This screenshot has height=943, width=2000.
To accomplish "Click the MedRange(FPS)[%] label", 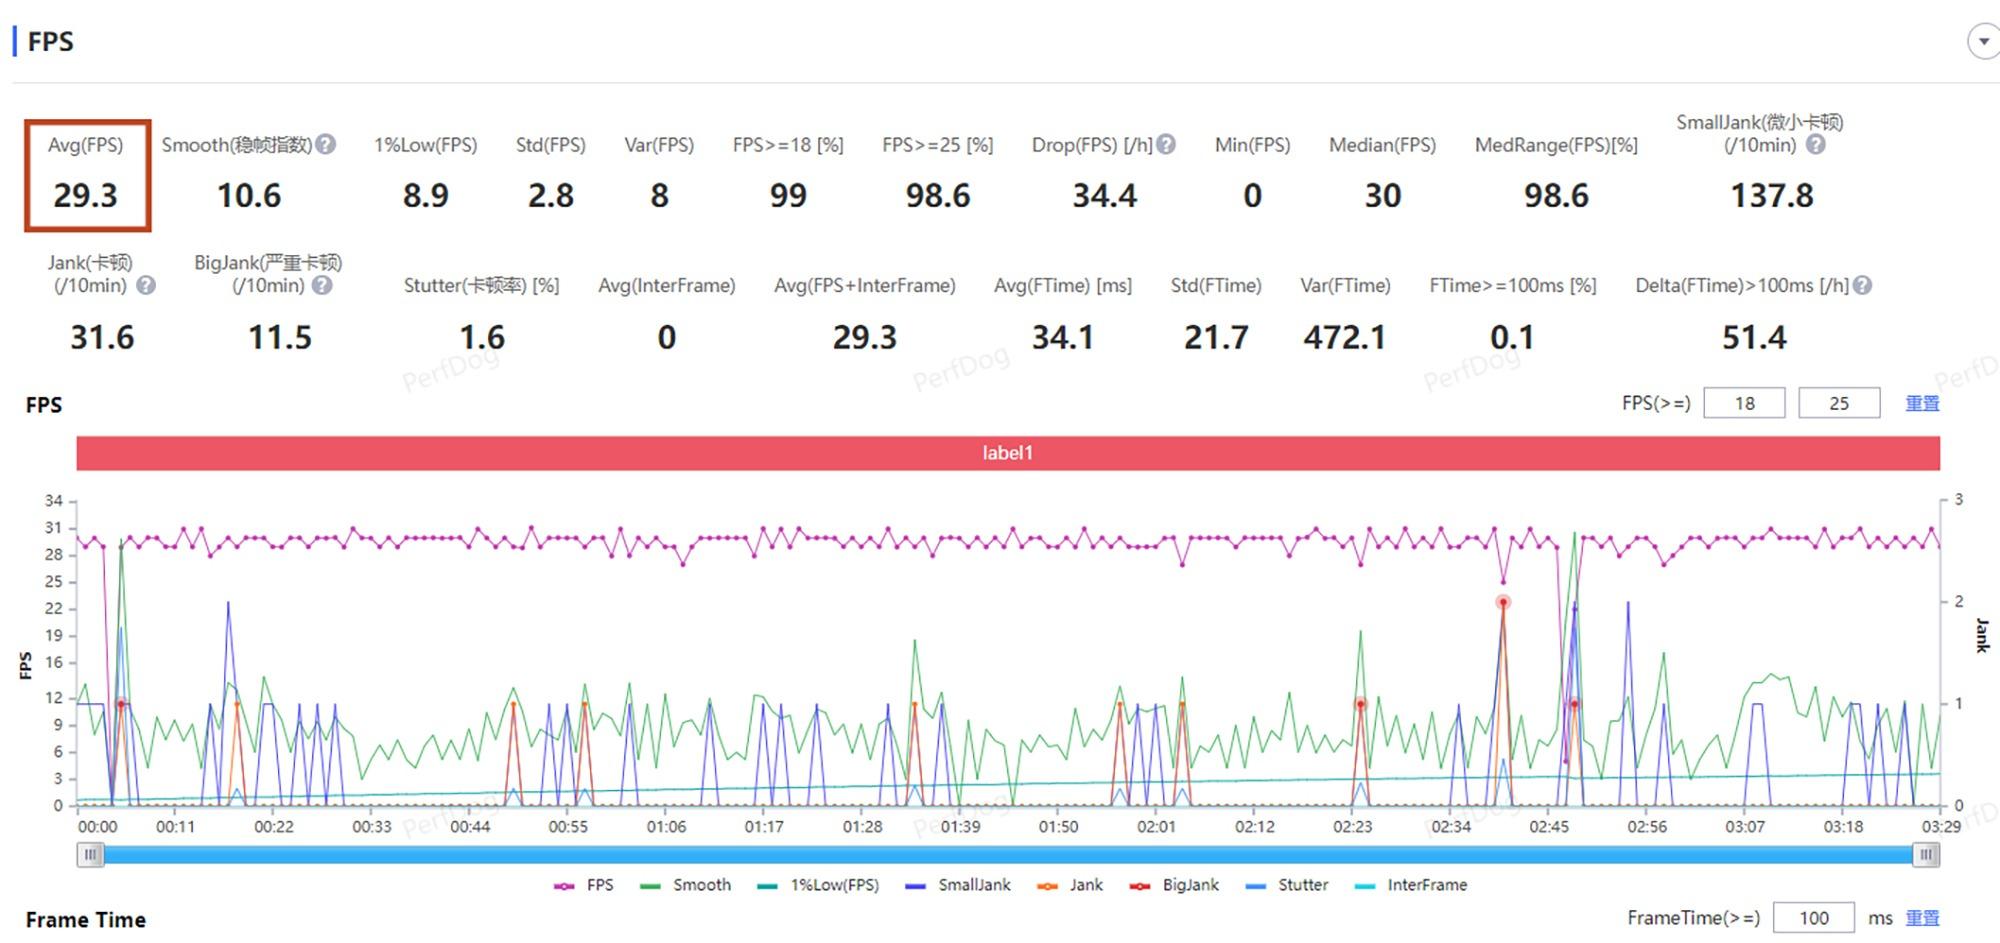I will [1556, 145].
